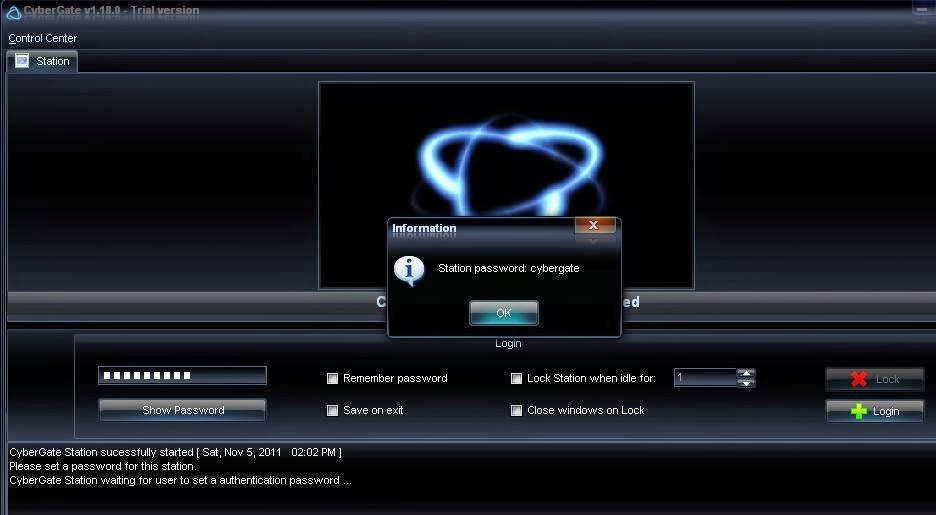
Task: Click the green plus icon on Login
Action: pos(858,411)
